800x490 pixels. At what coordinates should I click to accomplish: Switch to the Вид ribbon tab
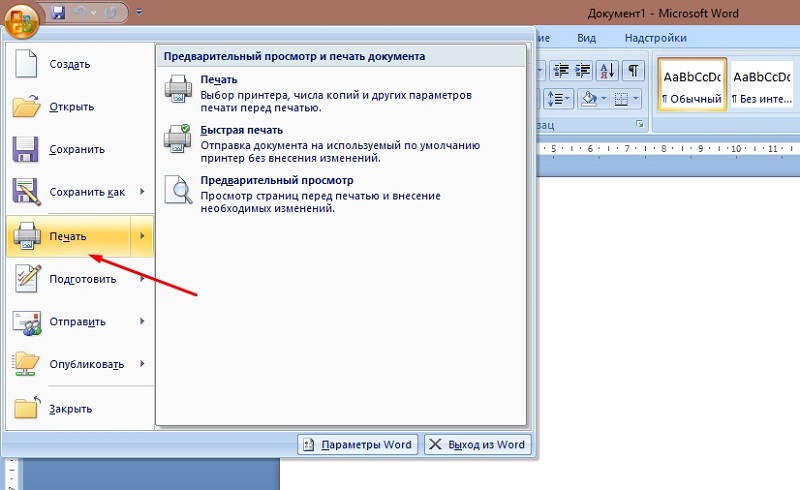[x=587, y=38]
